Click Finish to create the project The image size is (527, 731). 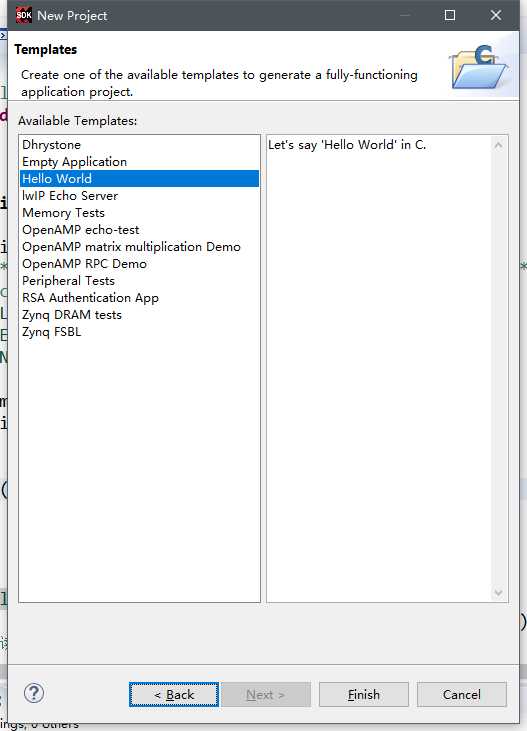(363, 695)
